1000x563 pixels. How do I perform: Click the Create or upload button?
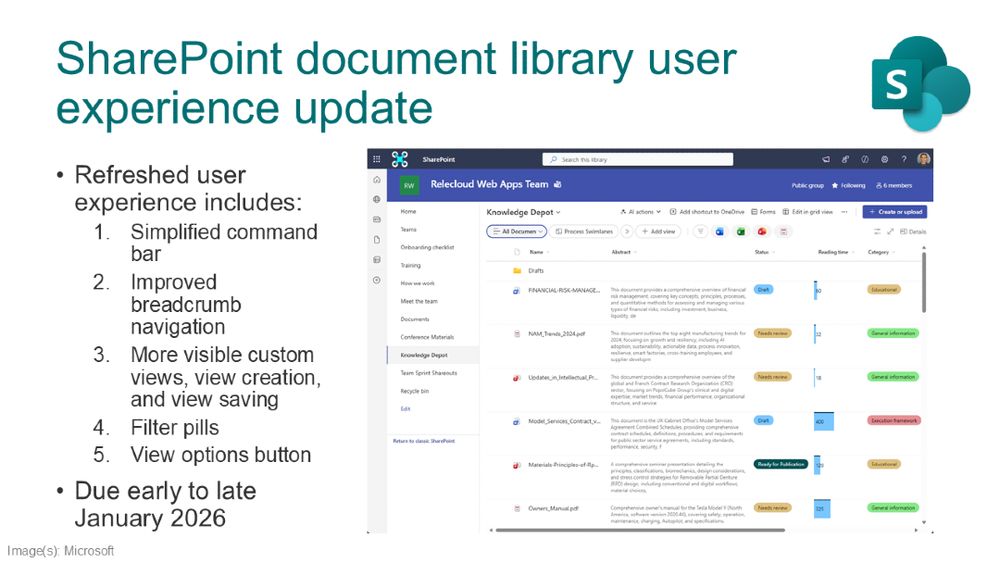click(895, 212)
